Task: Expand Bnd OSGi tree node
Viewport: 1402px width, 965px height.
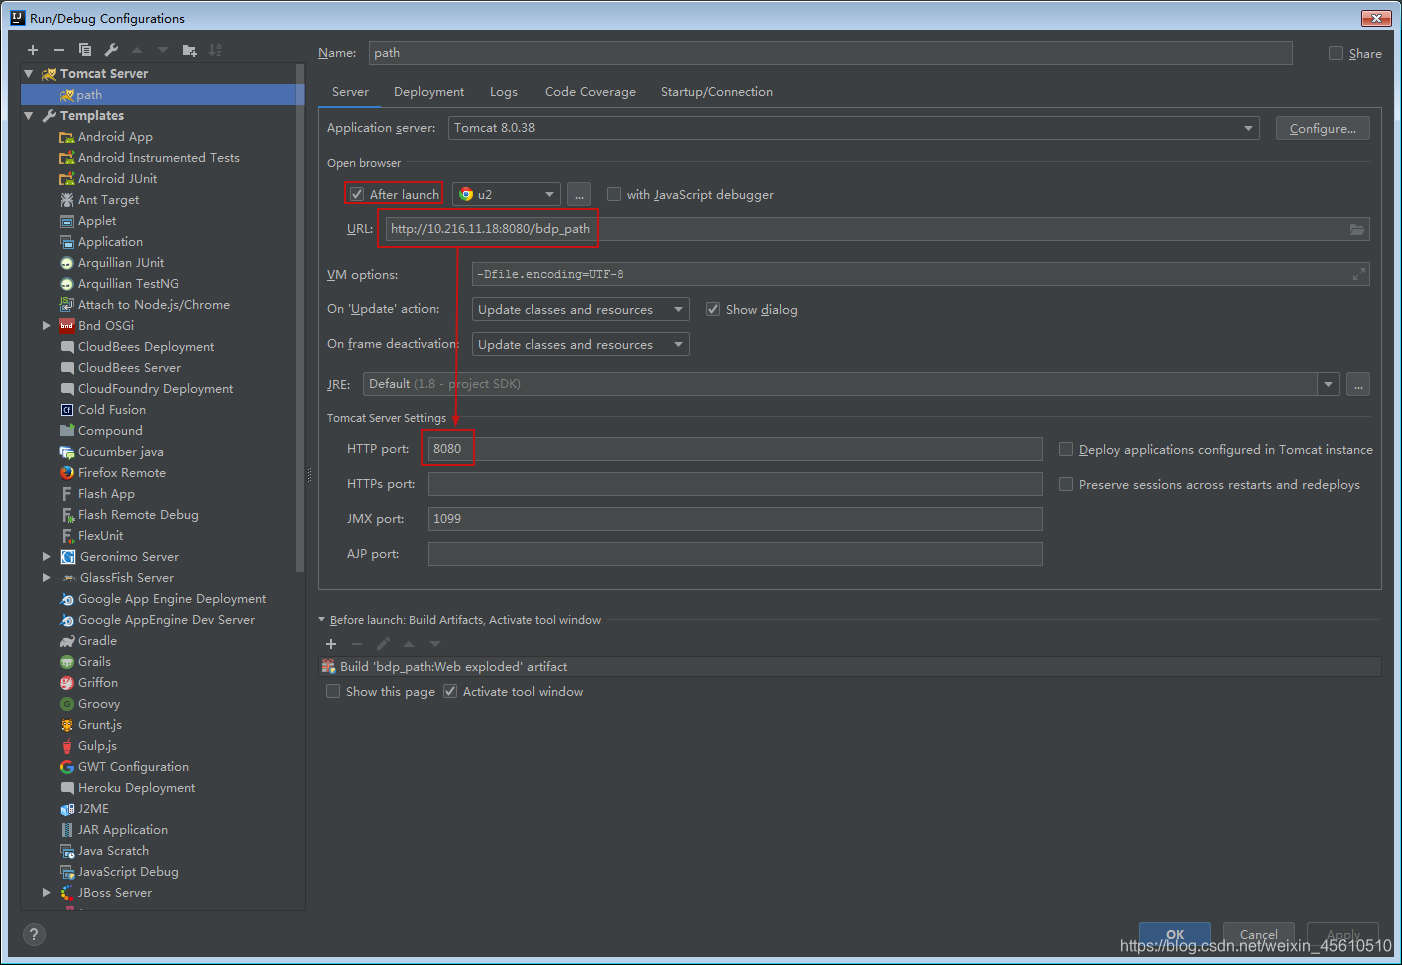Action: click(46, 326)
